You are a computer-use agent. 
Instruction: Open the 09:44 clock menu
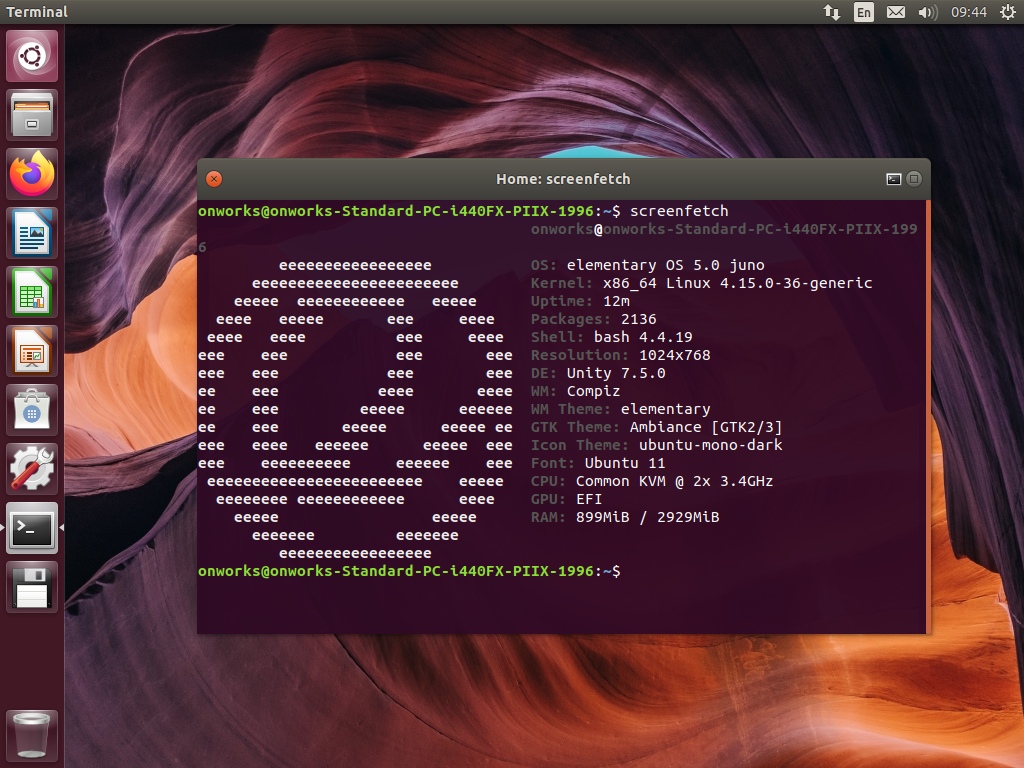click(968, 12)
